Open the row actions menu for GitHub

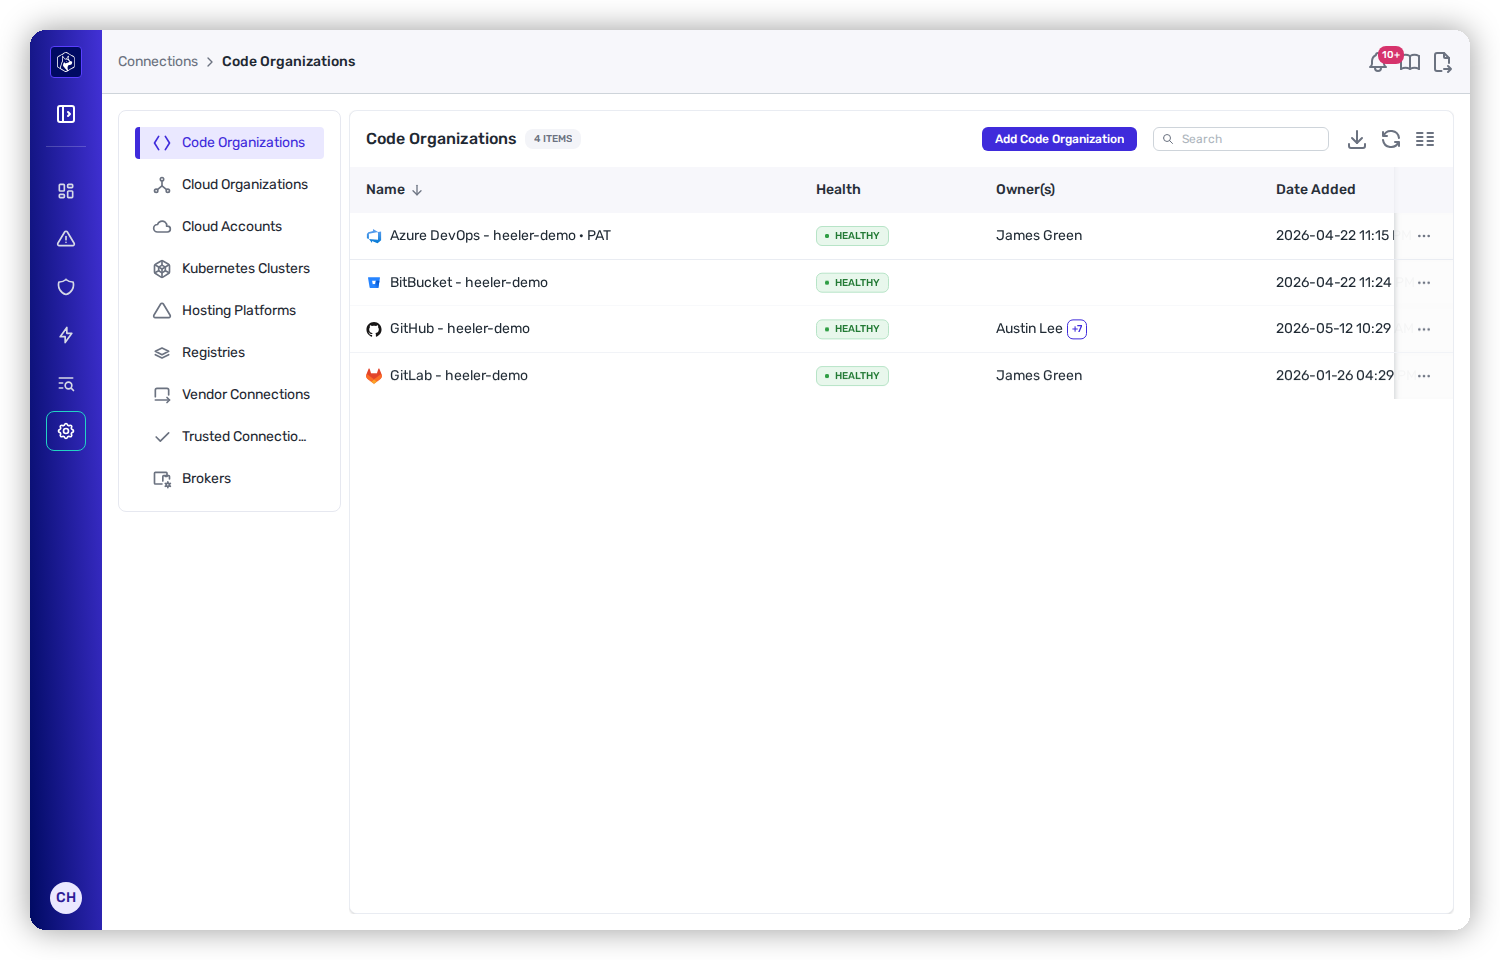pyautogui.click(x=1424, y=329)
